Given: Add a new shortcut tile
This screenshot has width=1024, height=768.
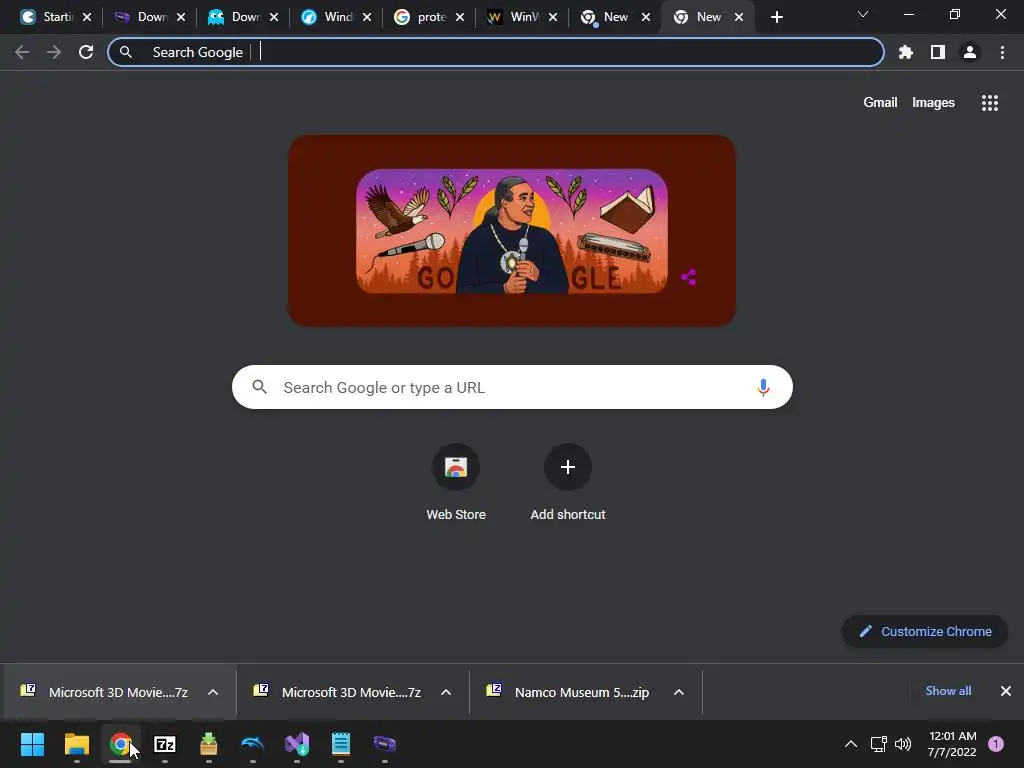Looking at the screenshot, I should click(568, 483).
